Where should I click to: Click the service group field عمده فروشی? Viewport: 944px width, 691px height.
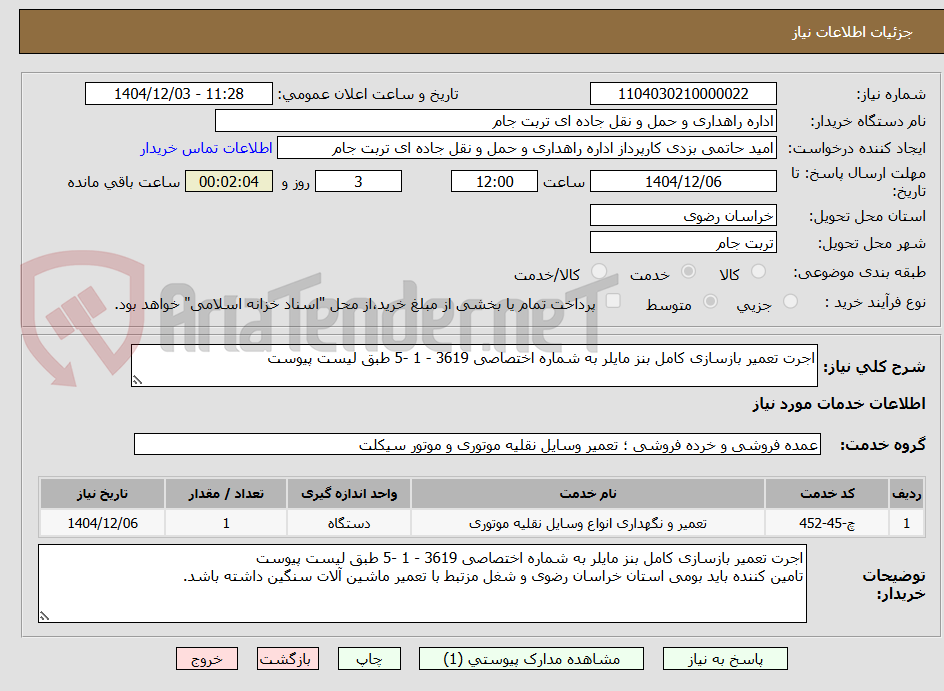[x=477, y=444]
